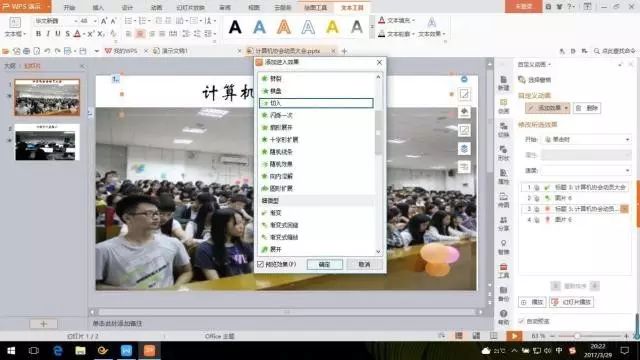
Task: Toggle Bold formatting
Action: click(x=38, y=34)
